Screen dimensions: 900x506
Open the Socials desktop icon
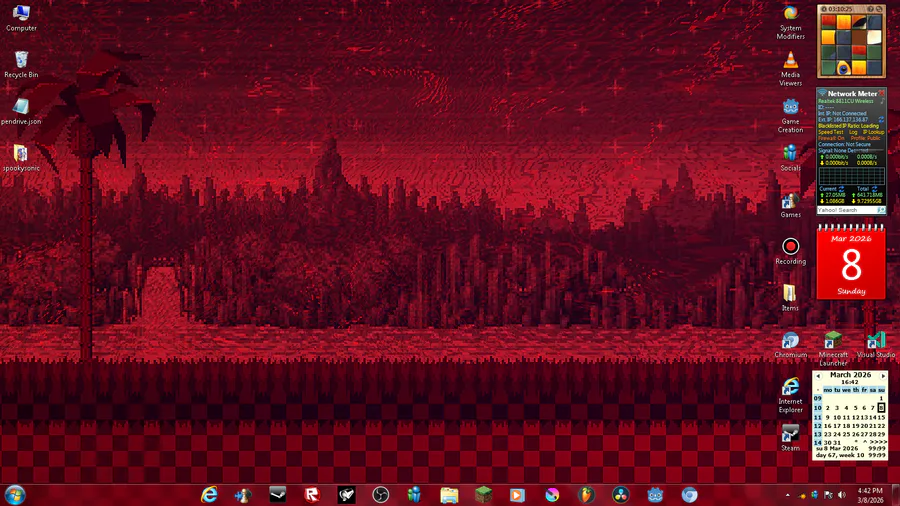pyautogui.click(x=790, y=158)
